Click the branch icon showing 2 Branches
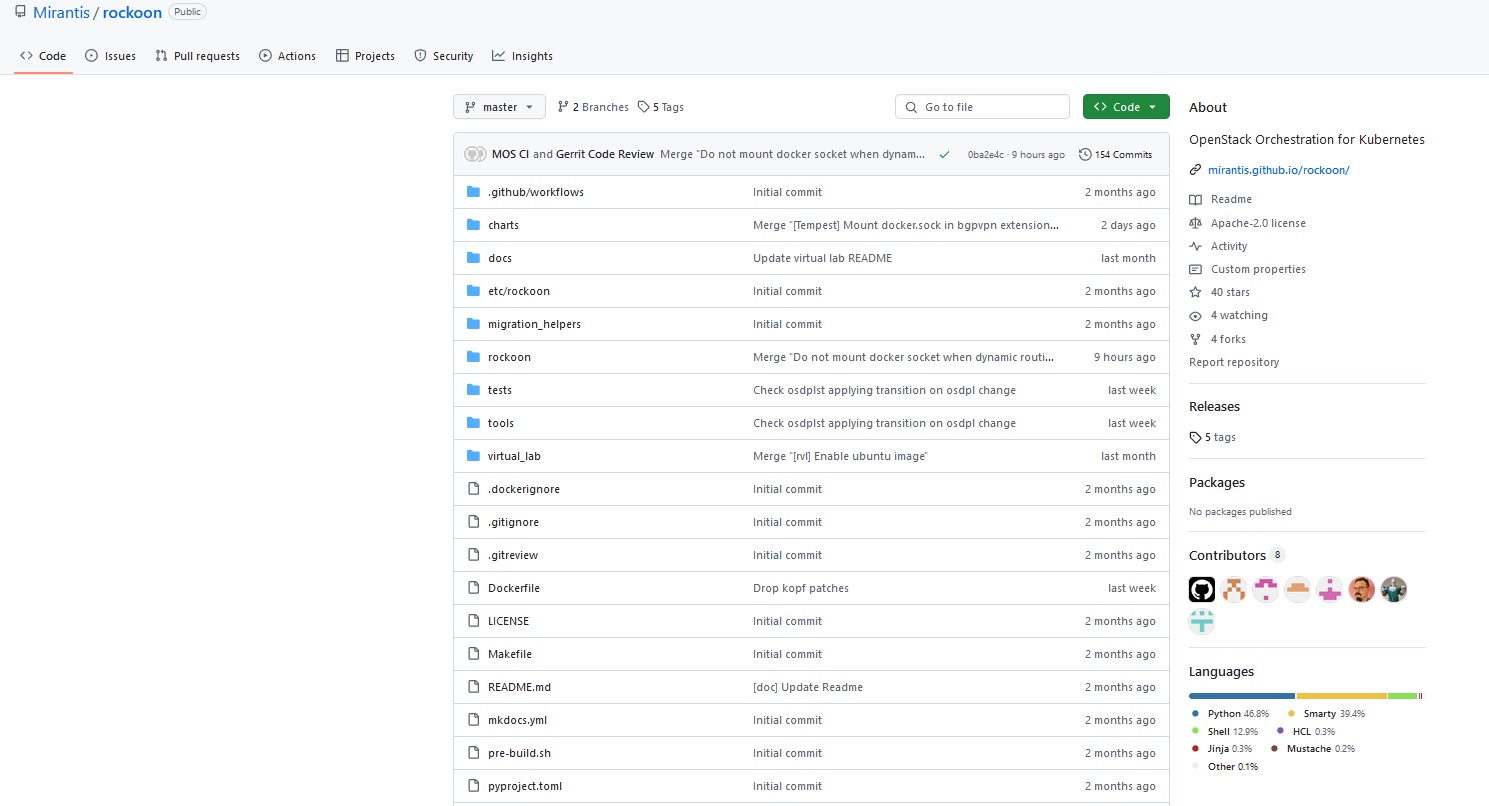The width and height of the screenshot is (1489, 806). click(563, 106)
